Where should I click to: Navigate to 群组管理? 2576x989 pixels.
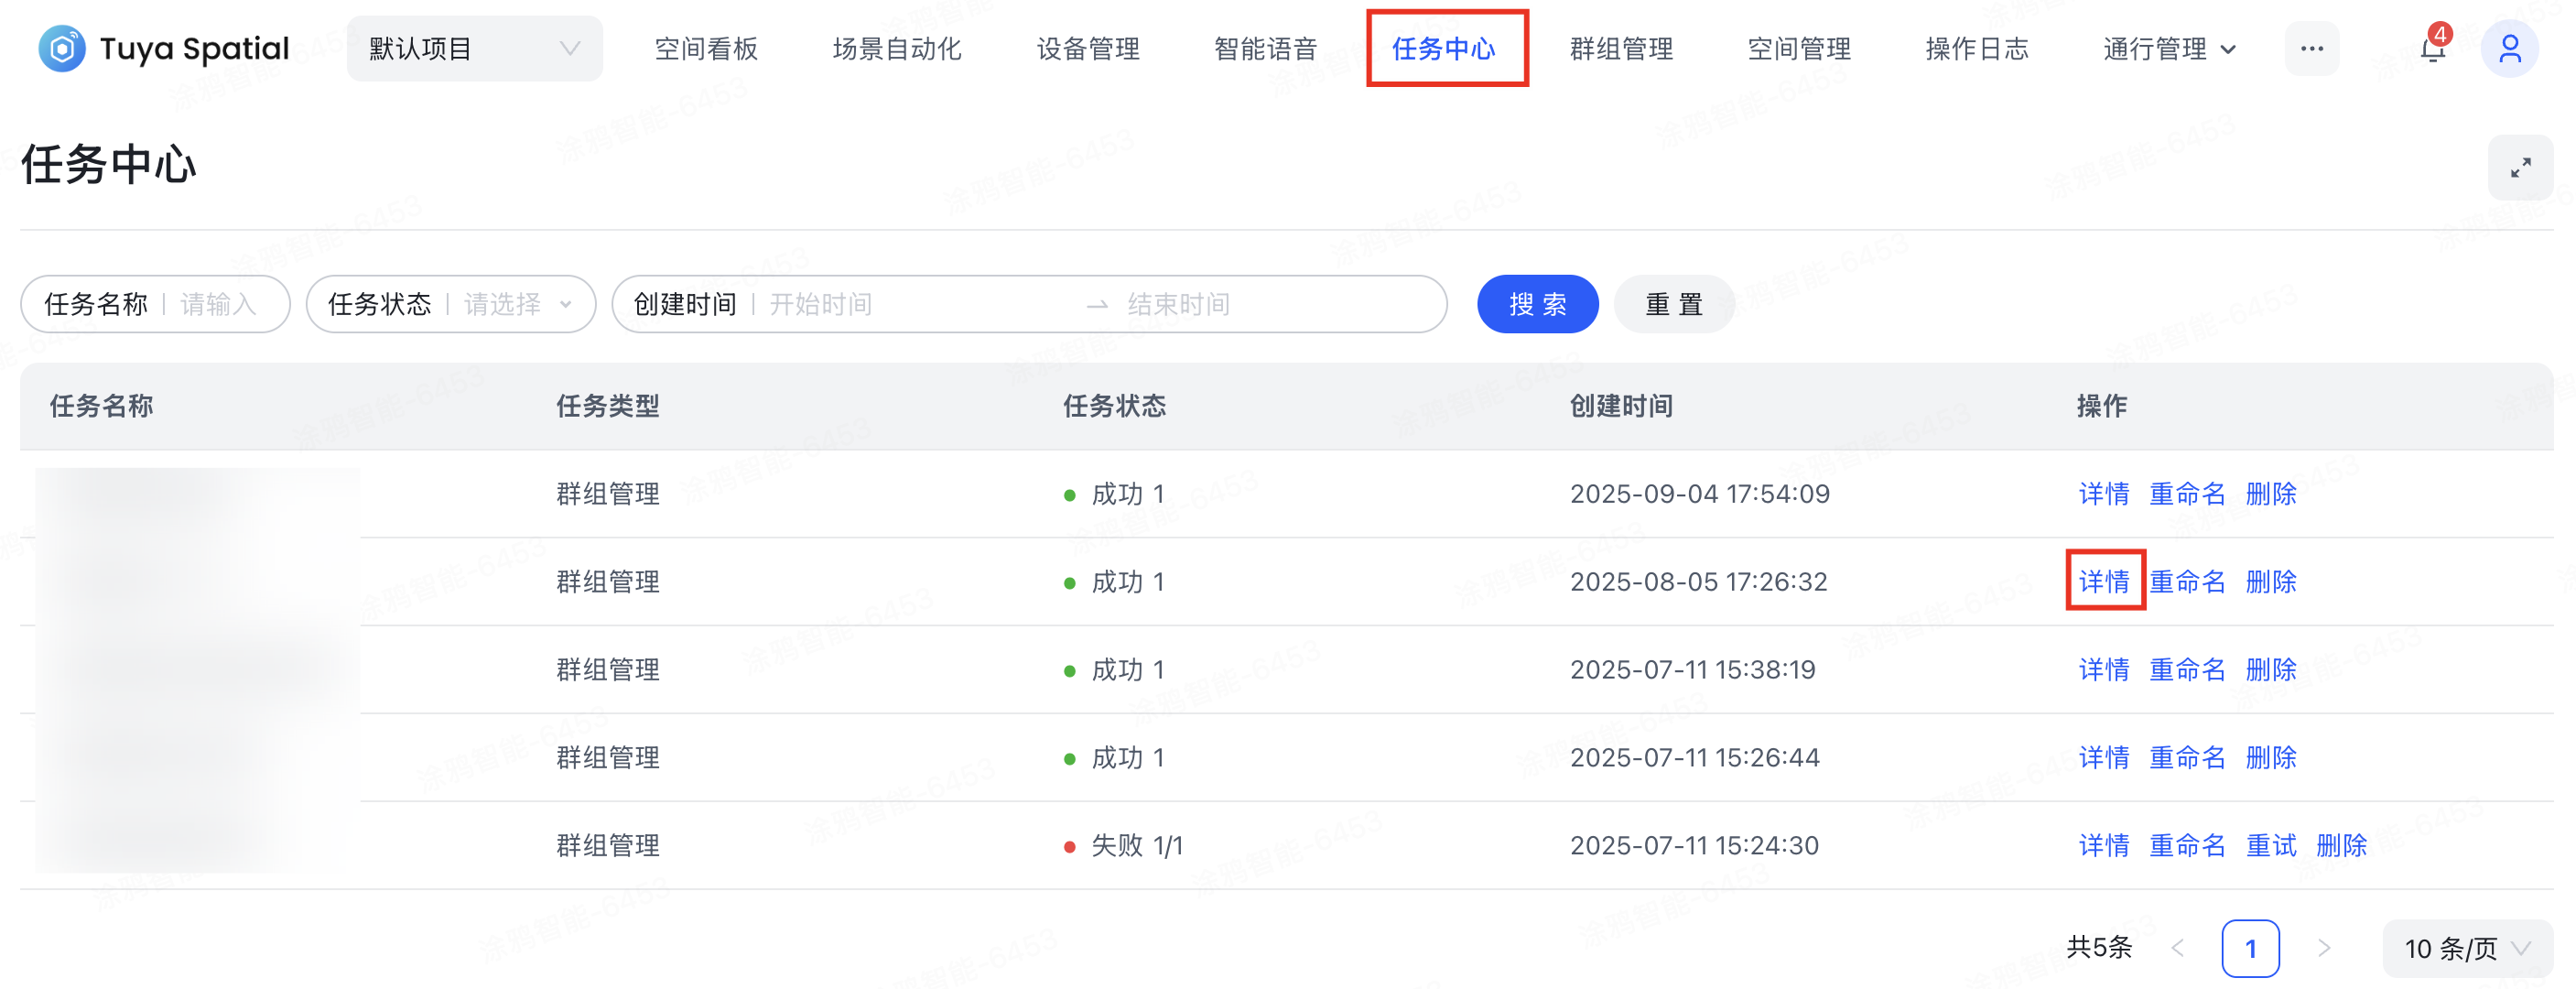click(1621, 47)
